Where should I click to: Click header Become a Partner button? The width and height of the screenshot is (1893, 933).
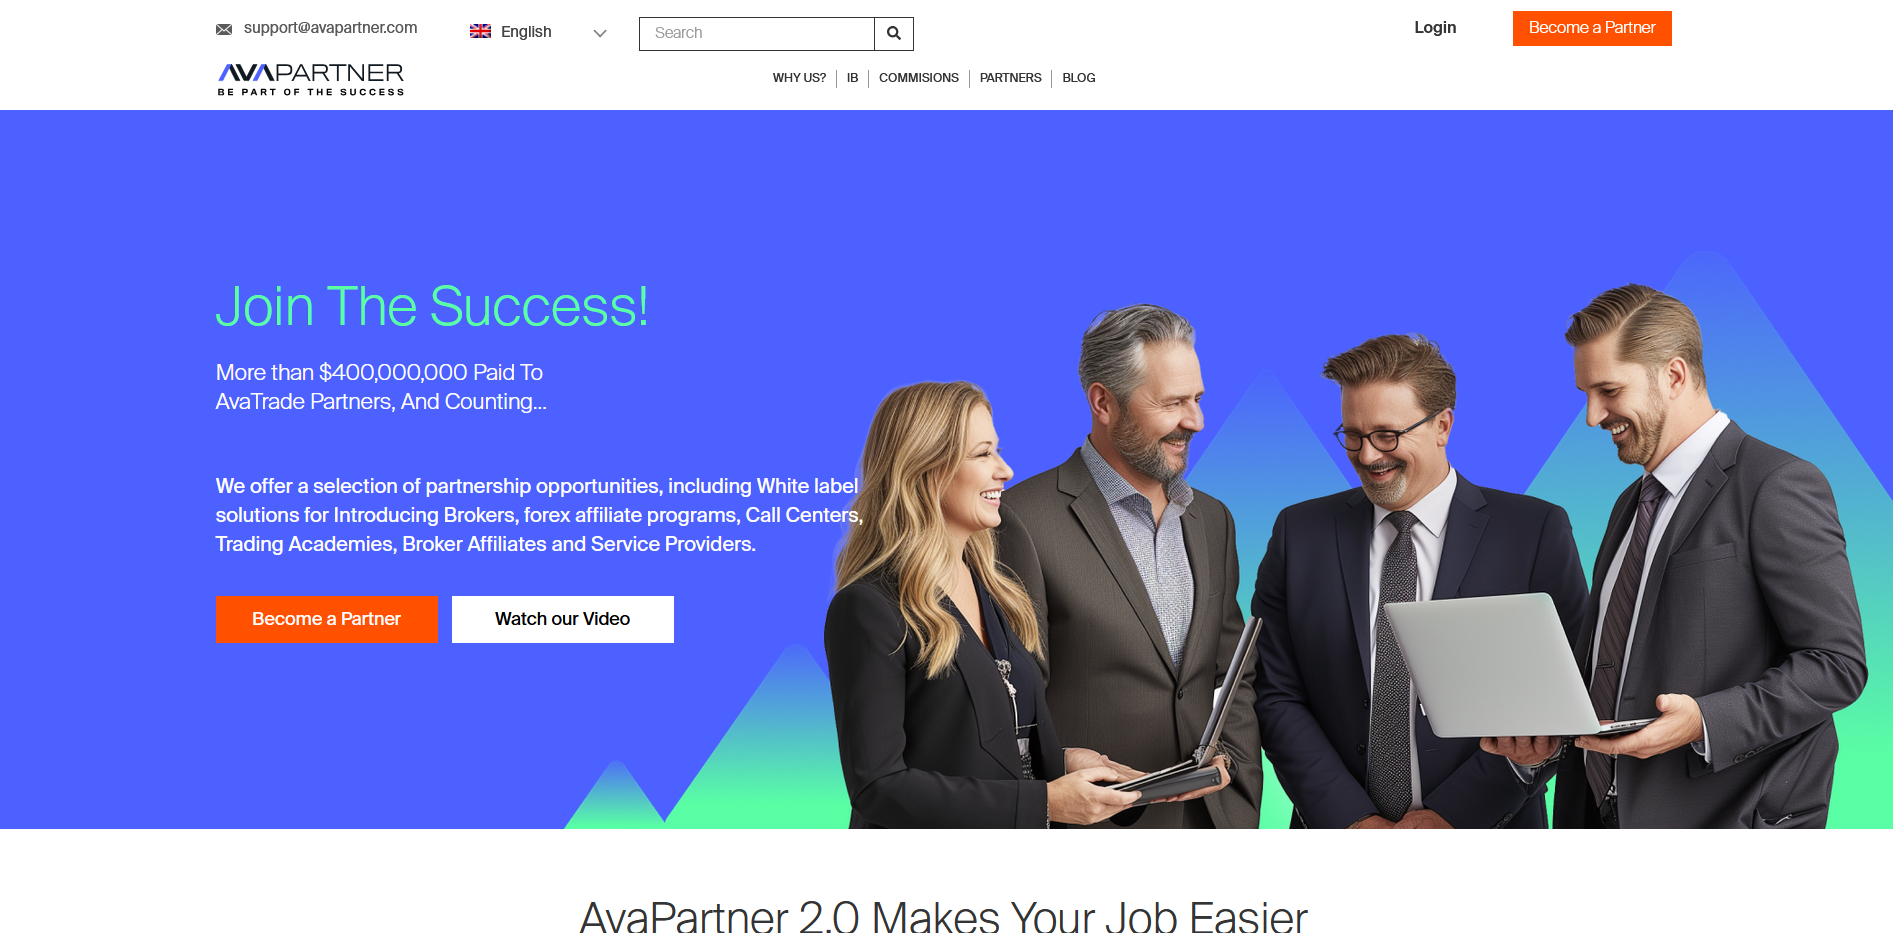tap(1592, 28)
